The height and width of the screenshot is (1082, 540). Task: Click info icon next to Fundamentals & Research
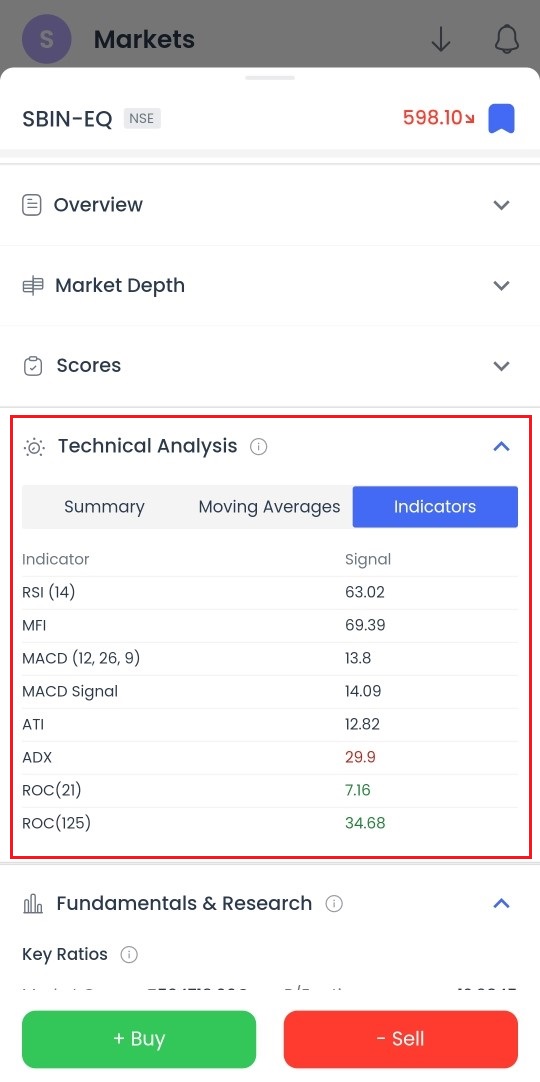[334, 903]
